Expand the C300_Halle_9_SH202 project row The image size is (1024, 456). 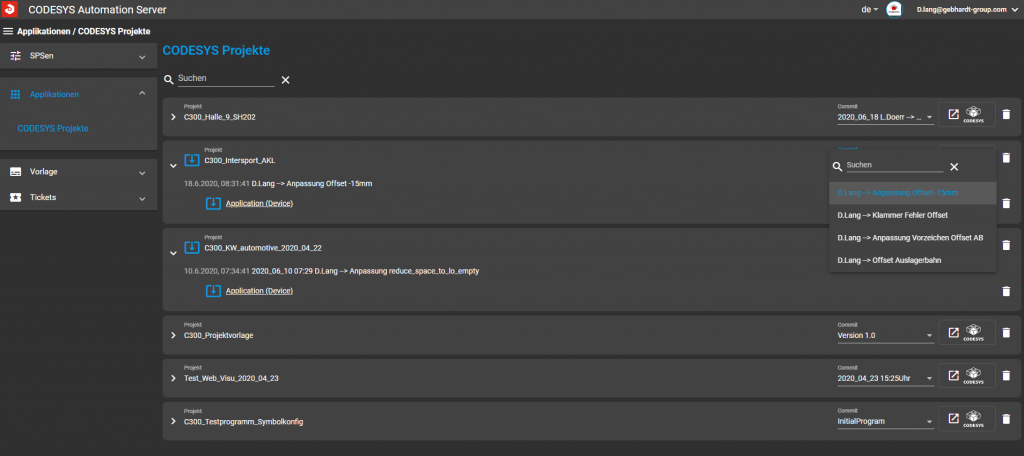(x=173, y=117)
